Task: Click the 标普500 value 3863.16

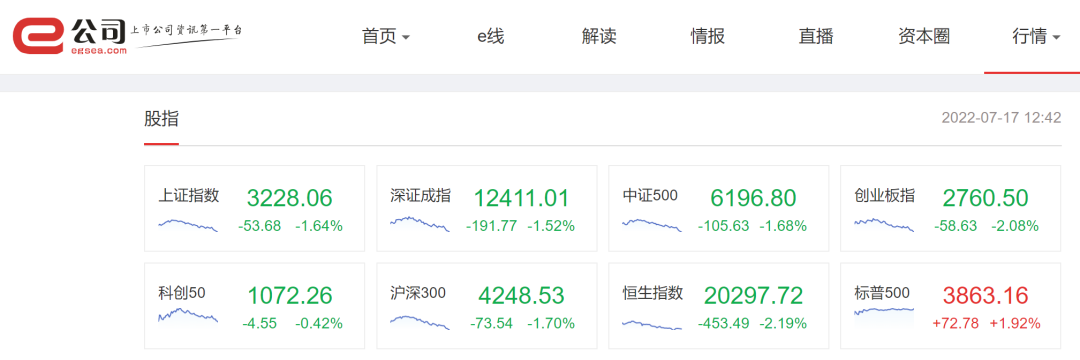Action: pos(985,295)
